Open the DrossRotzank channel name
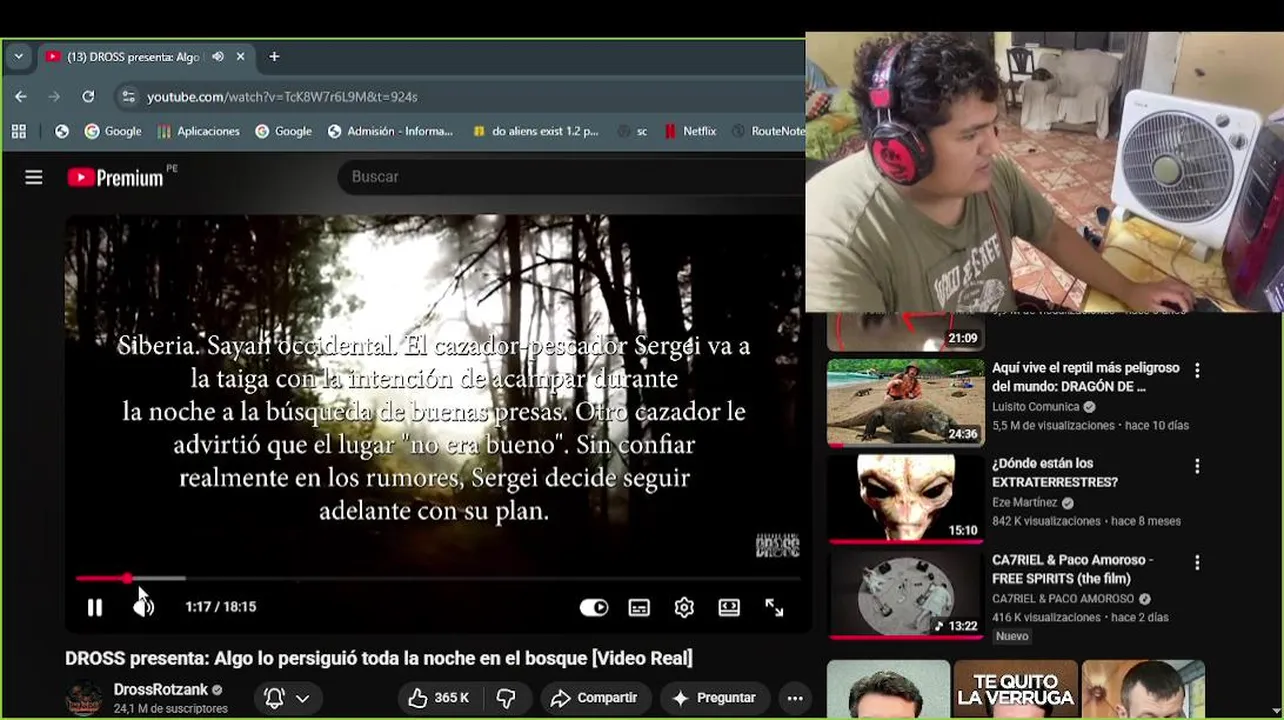The image size is (1284, 720). pos(161,690)
